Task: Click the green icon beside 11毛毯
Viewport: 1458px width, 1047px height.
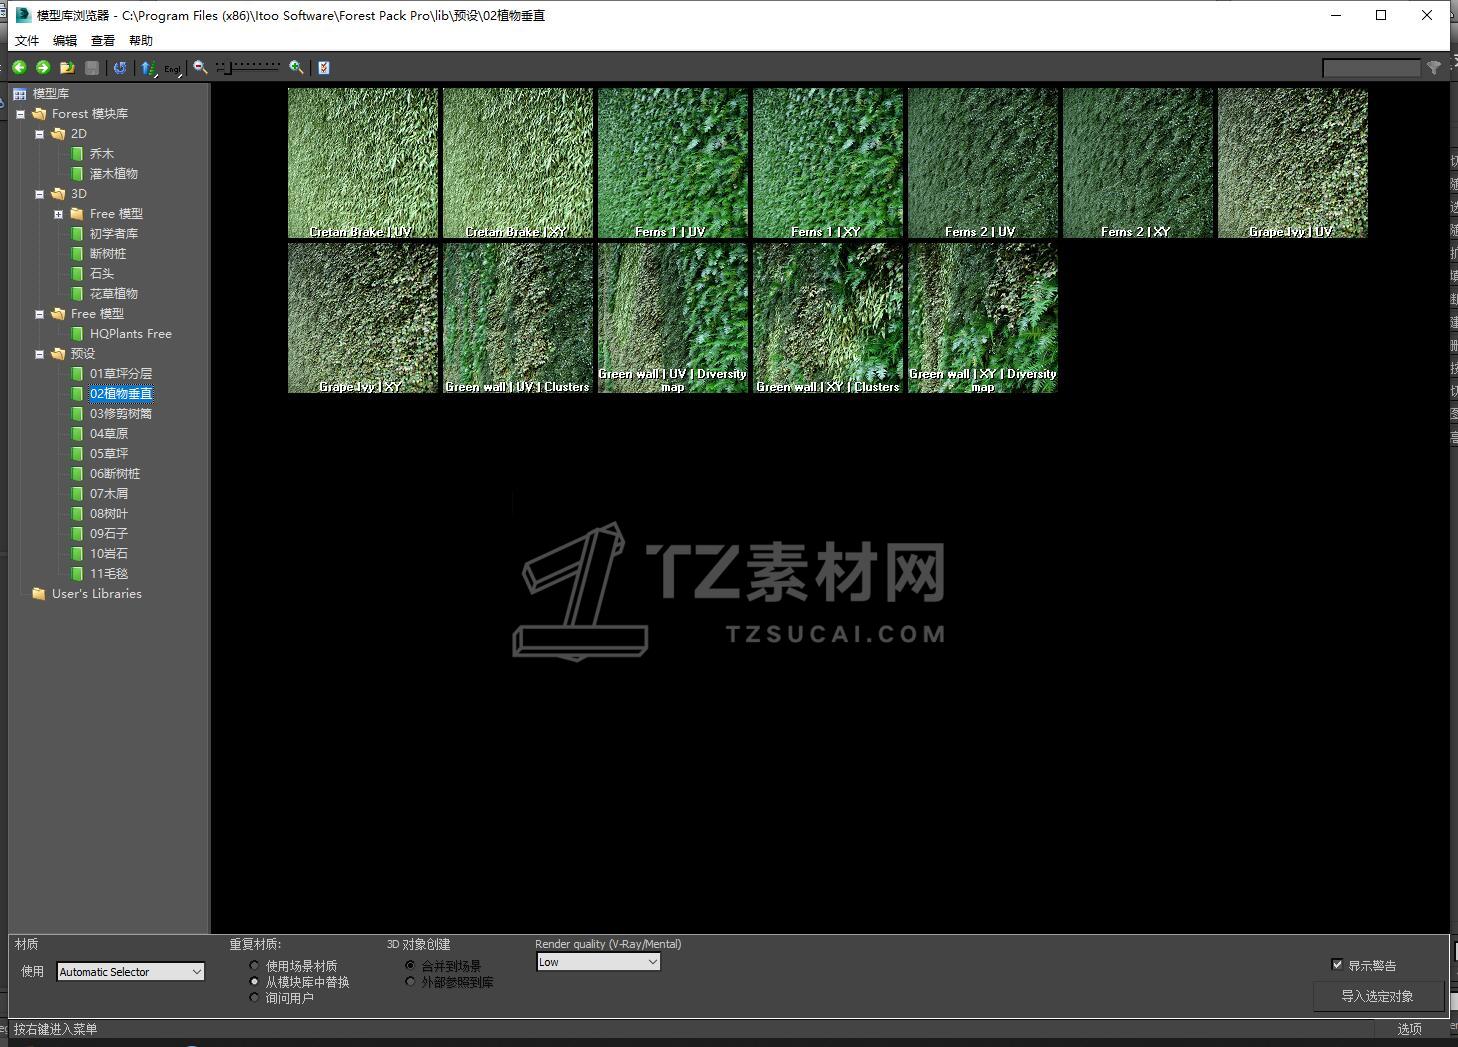Action: coord(77,574)
